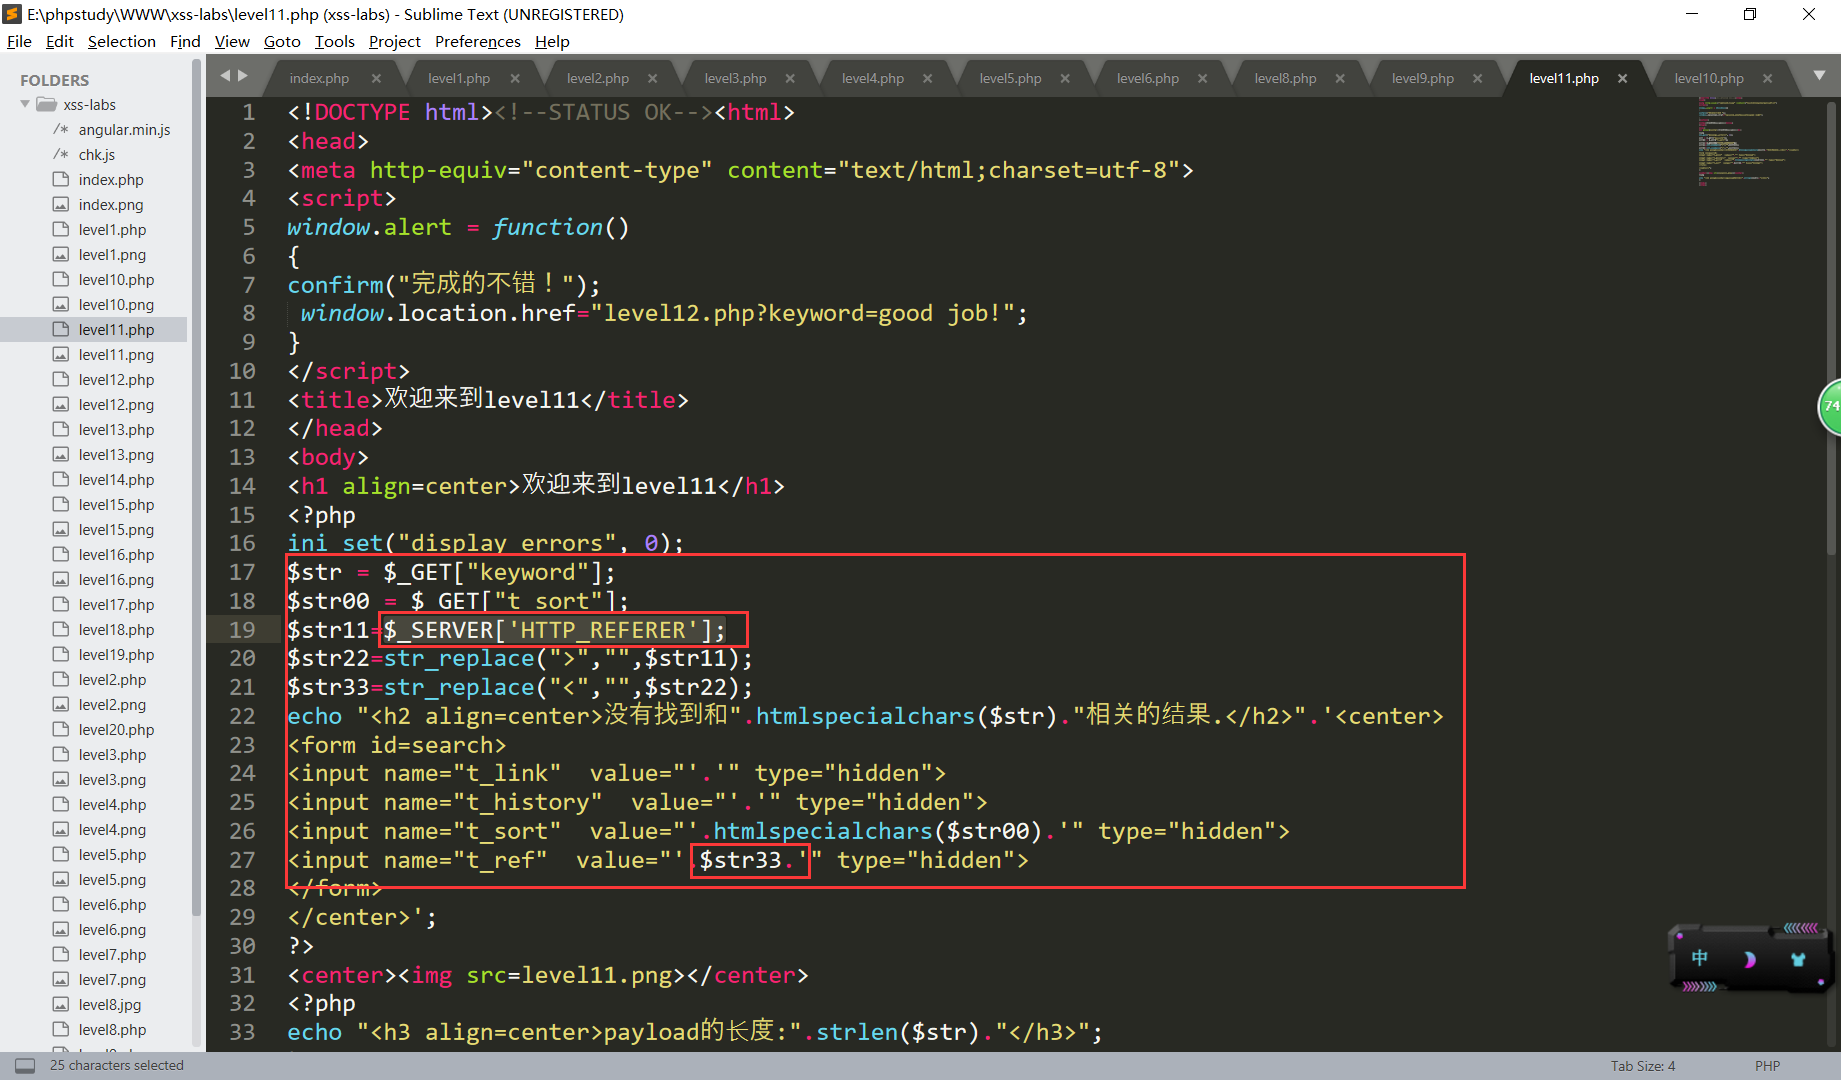
Task: Open level13.php in the sidebar
Action: 116,430
